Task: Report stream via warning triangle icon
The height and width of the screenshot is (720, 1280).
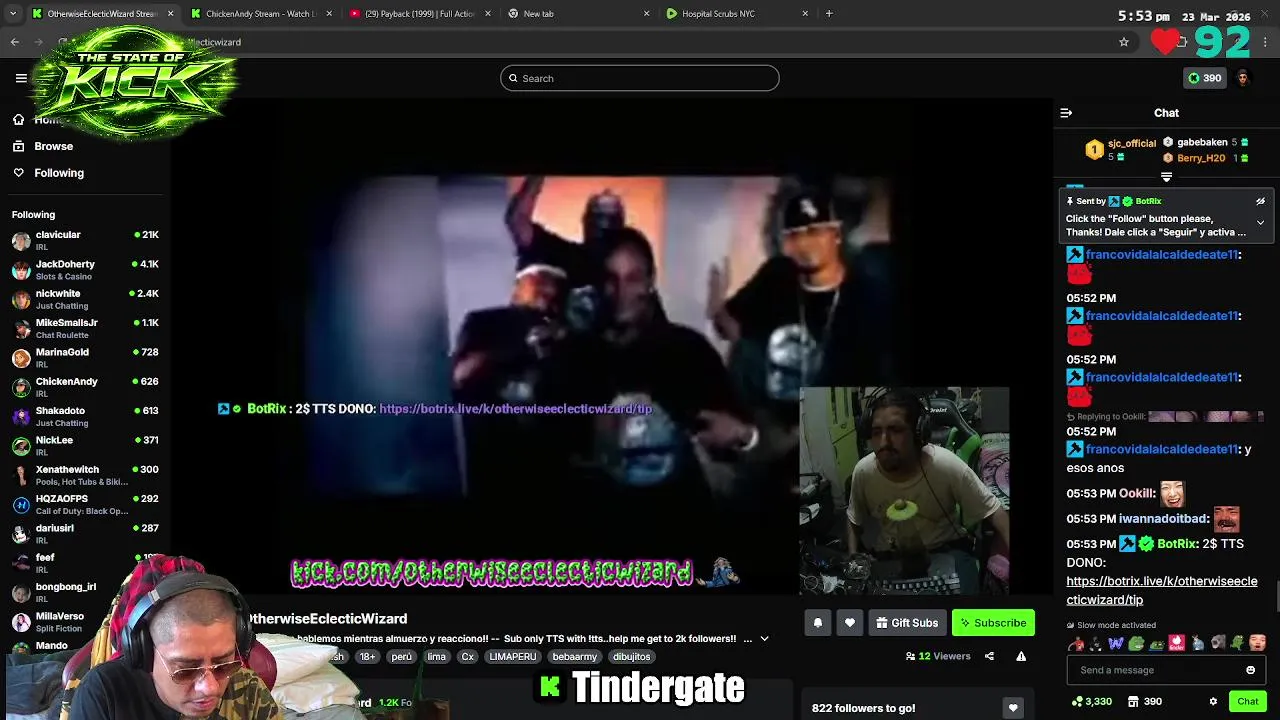Action: (1021, 656)
